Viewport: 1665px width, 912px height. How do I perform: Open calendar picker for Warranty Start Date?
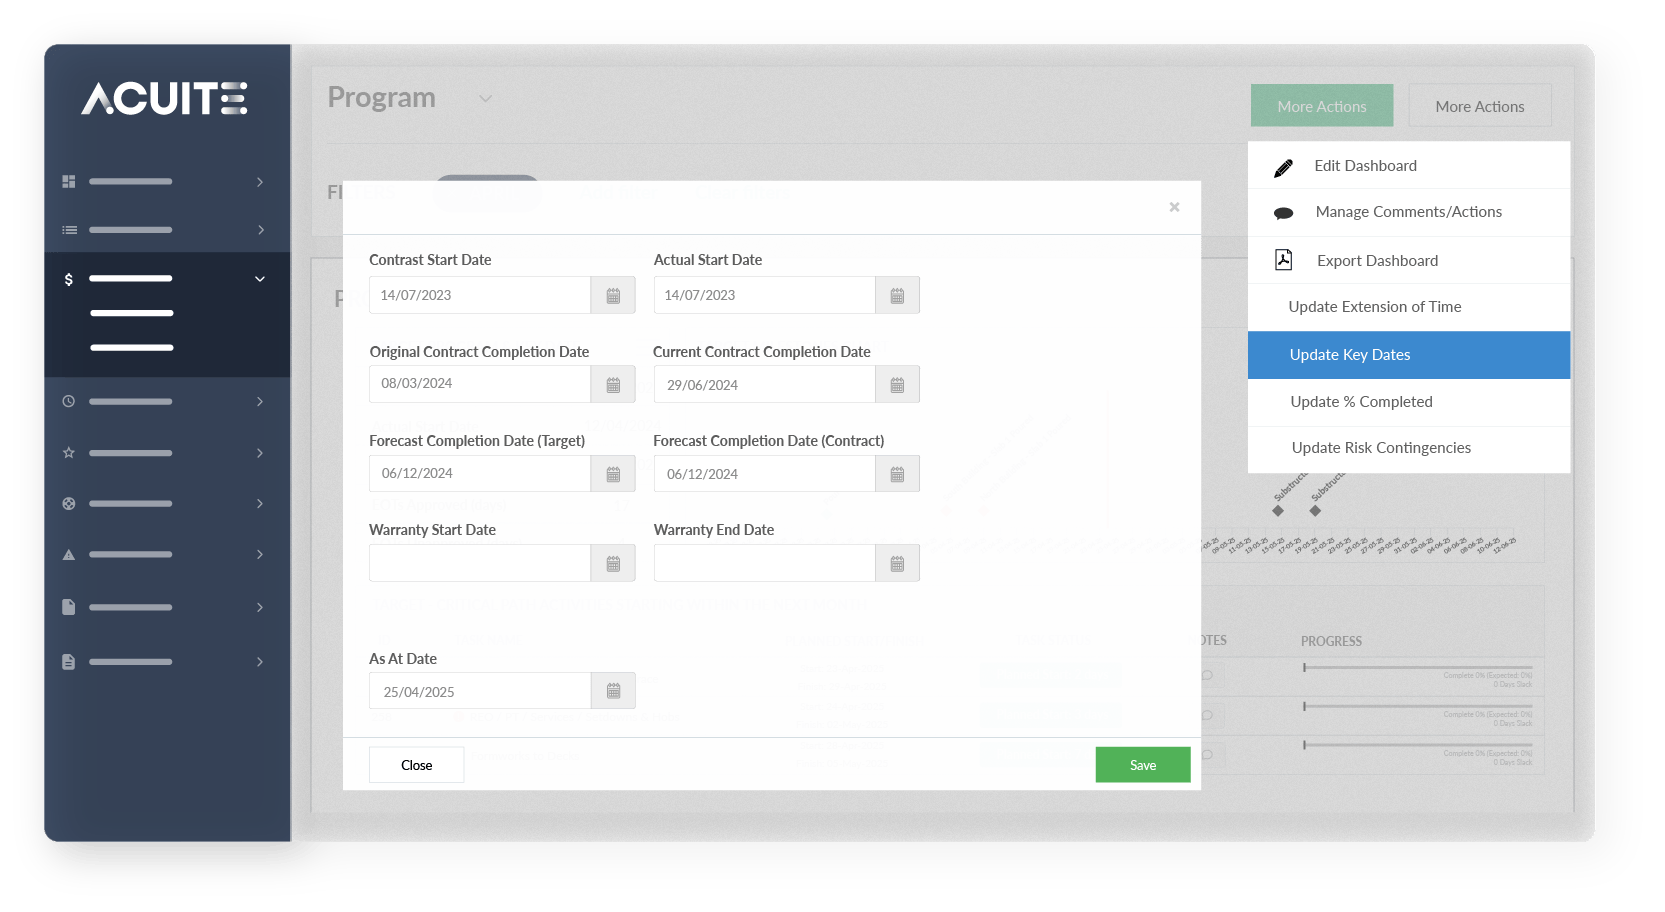(613, 563)
